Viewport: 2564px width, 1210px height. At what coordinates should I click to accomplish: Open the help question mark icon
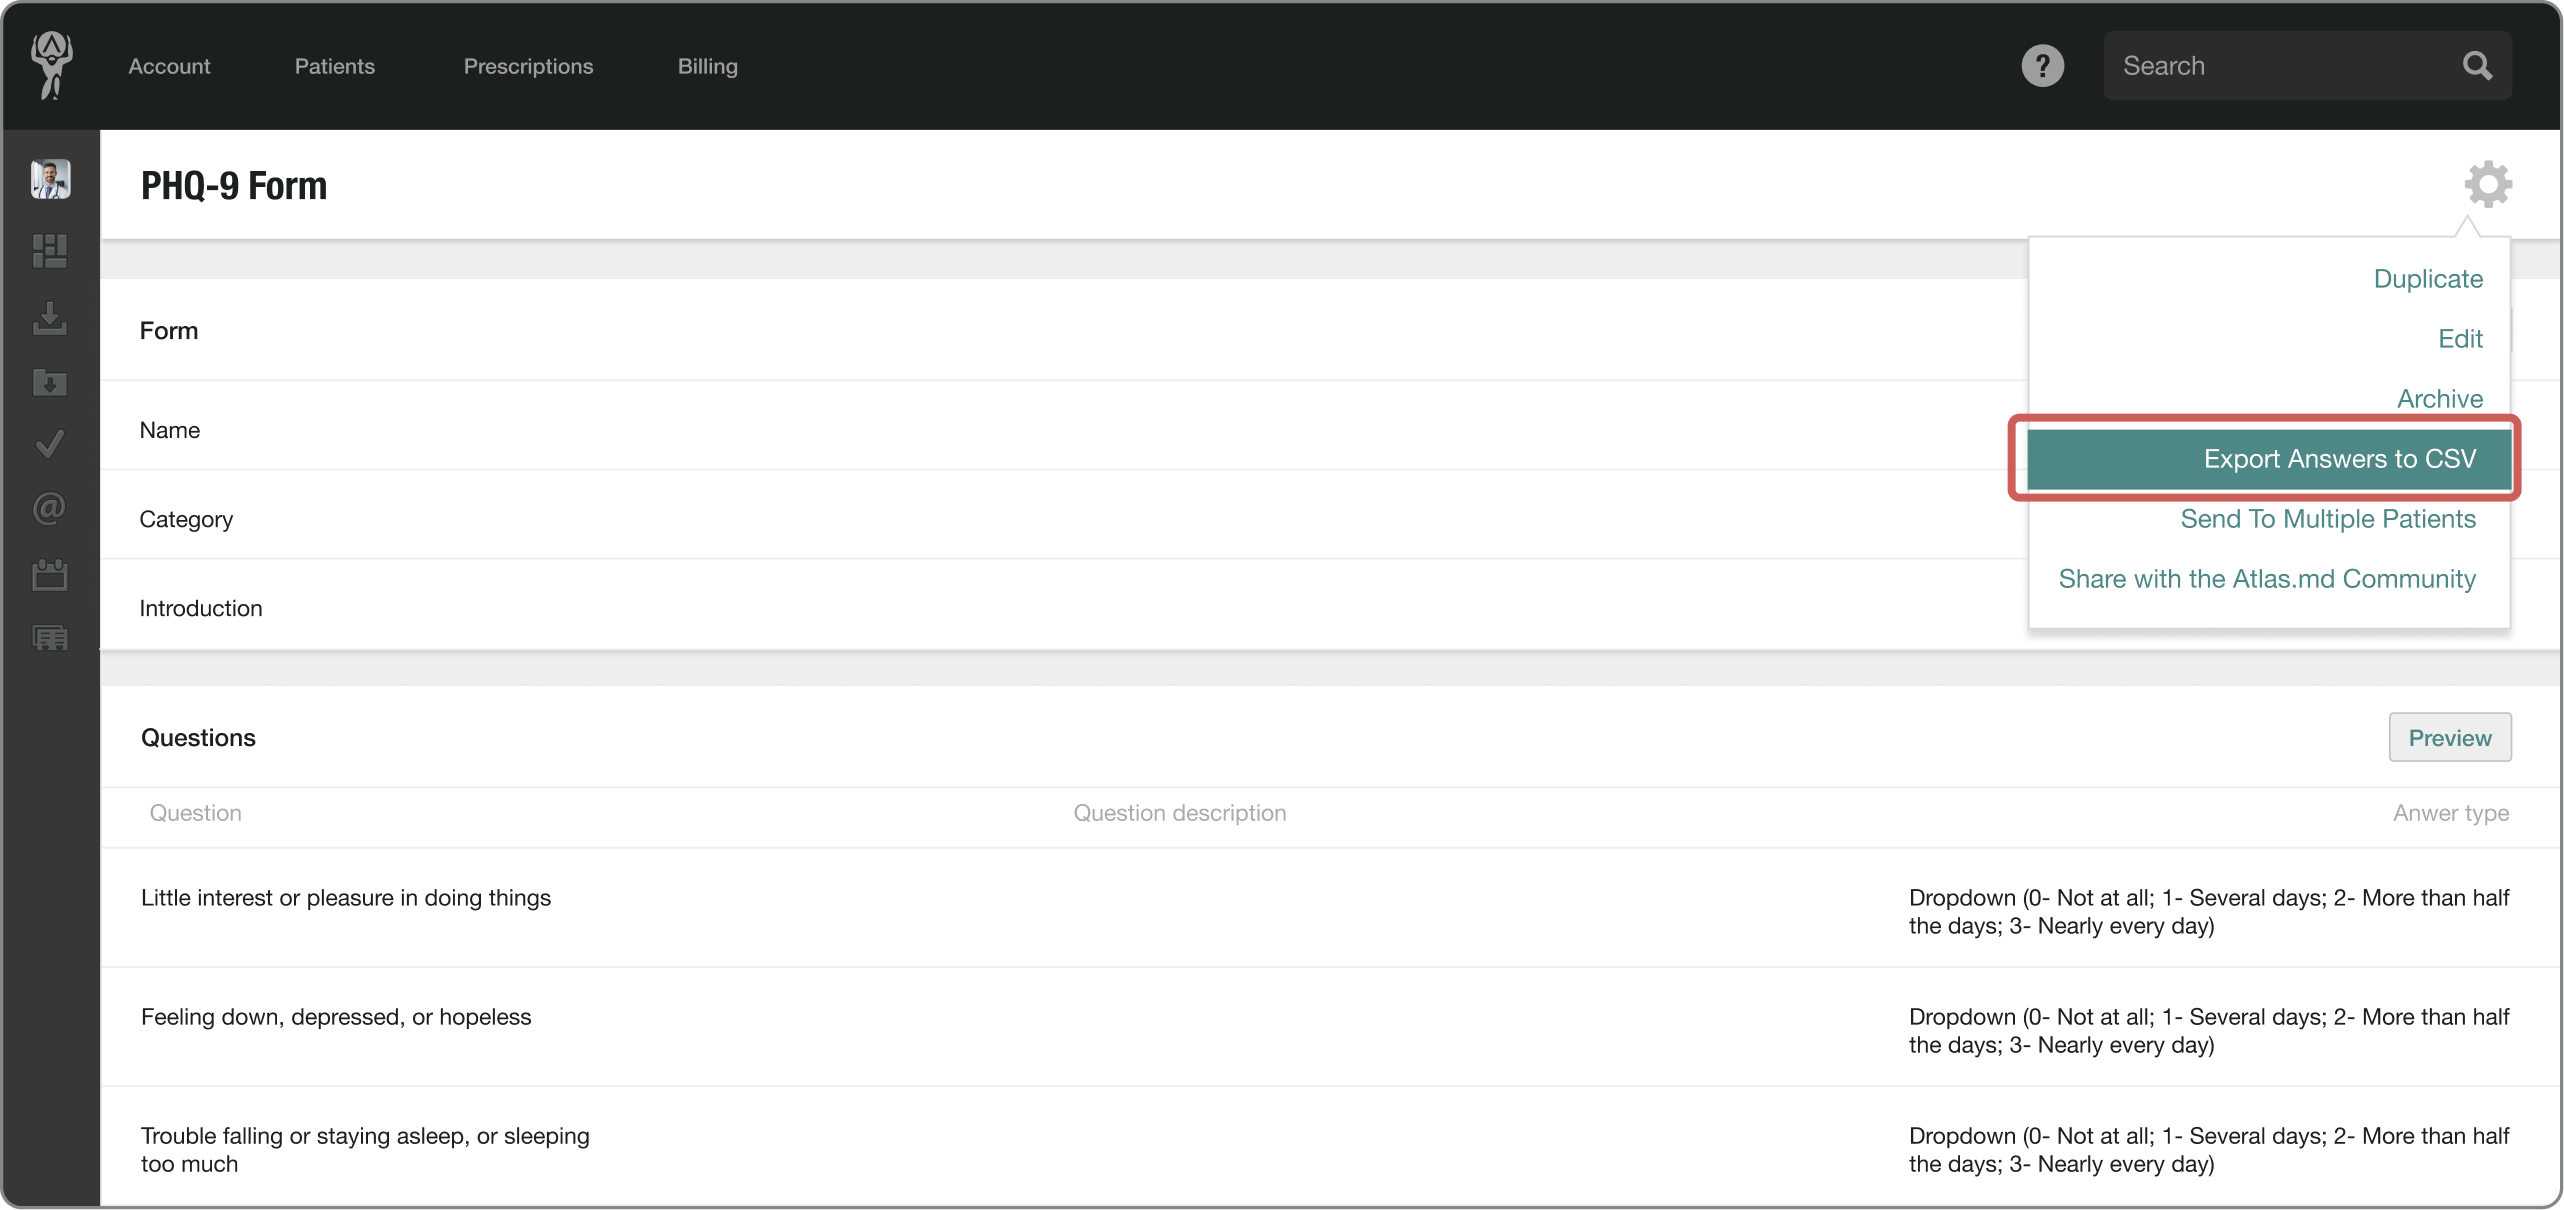coord(2042,66)
